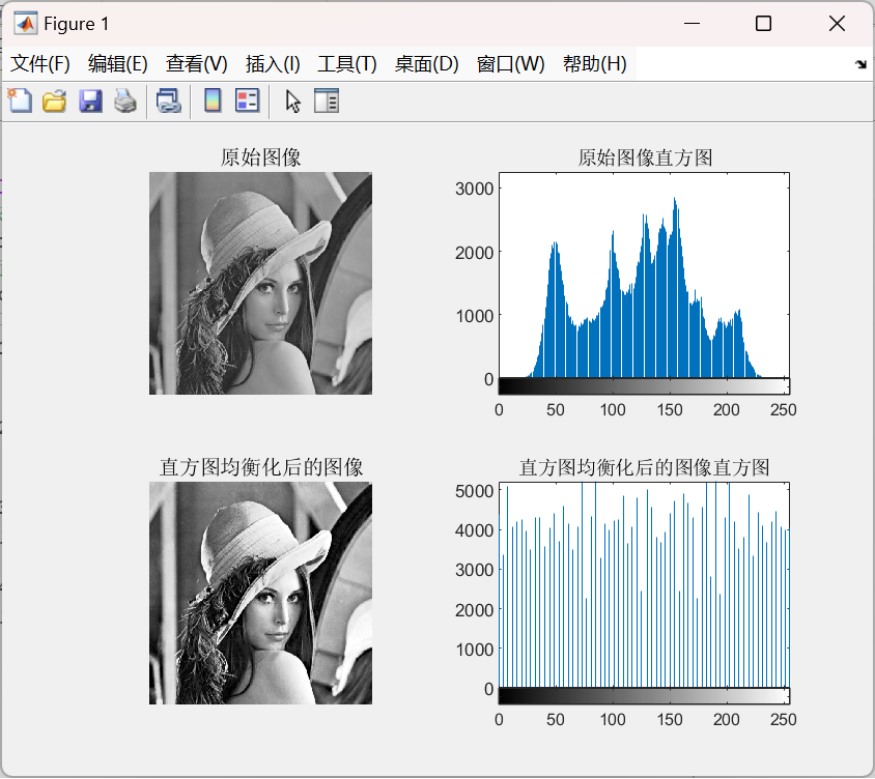
Task: Click the title text 原始图像直方图
Action: point(645,157)
